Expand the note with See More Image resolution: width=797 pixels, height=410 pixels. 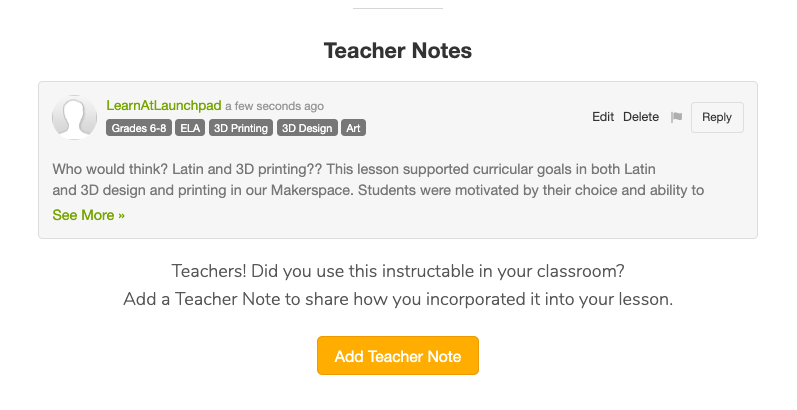pyautogui.click(x=89, y=215)
